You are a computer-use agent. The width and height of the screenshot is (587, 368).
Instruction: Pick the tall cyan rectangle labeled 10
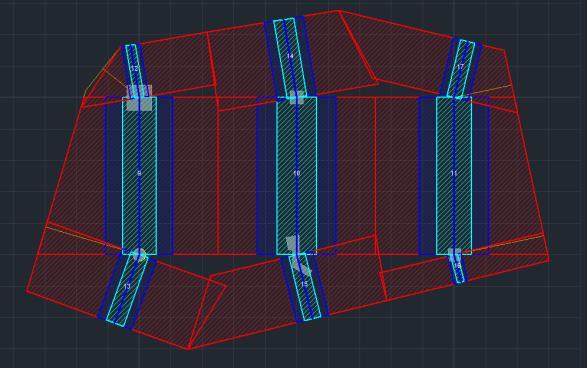pos(296,175)
